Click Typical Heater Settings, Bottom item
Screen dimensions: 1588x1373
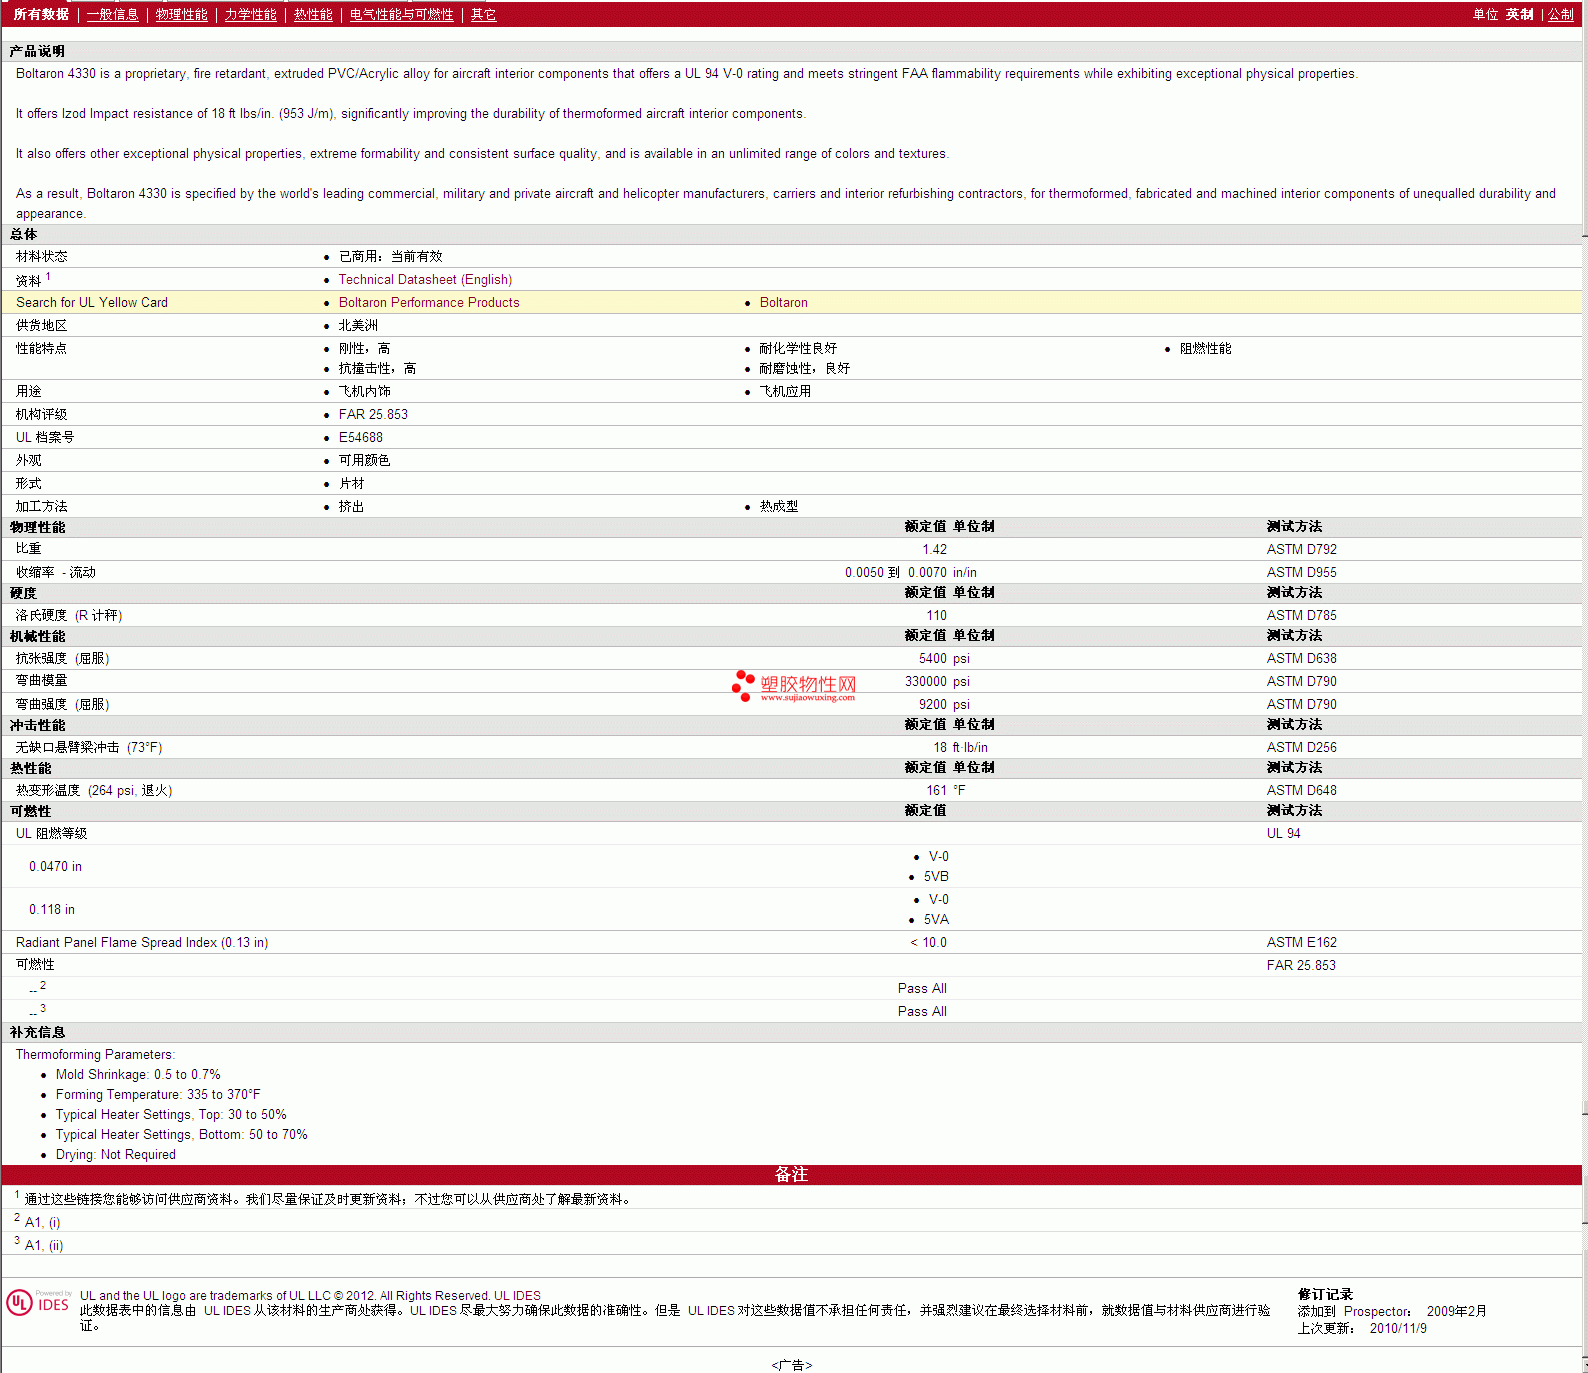click(x=181, y=1134)
